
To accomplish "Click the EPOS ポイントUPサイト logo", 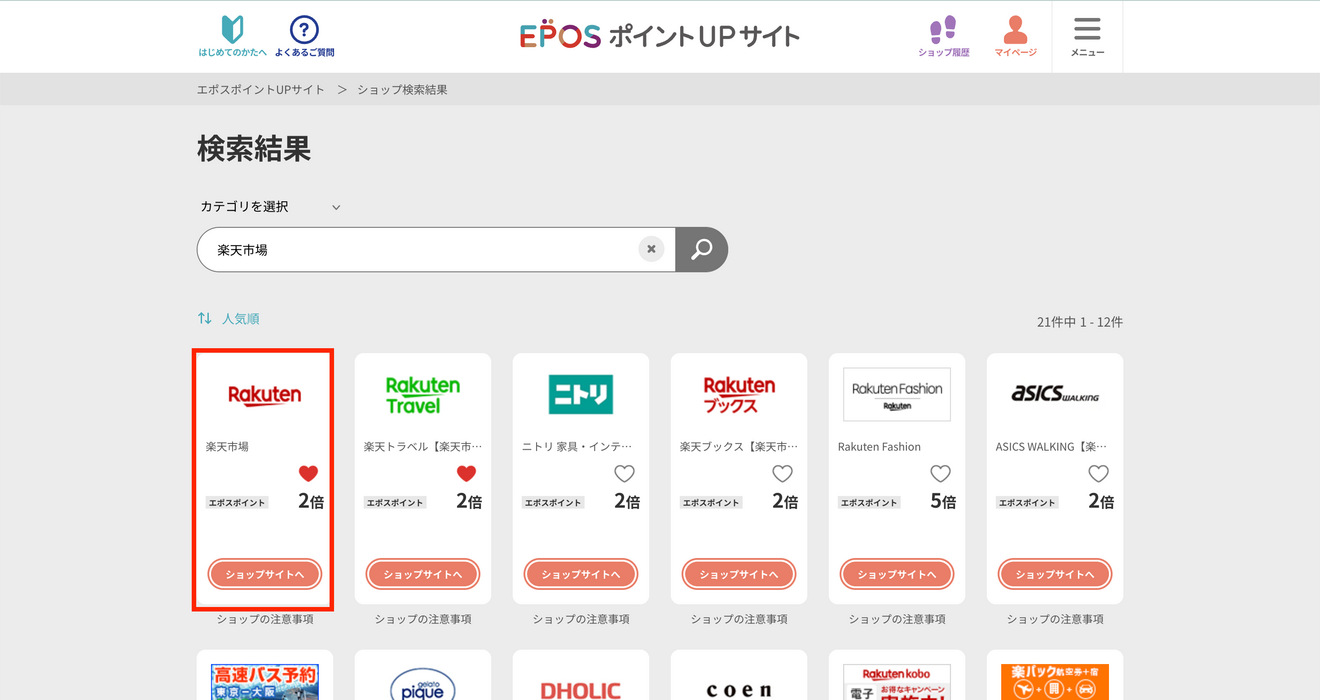I will [659, 36].
